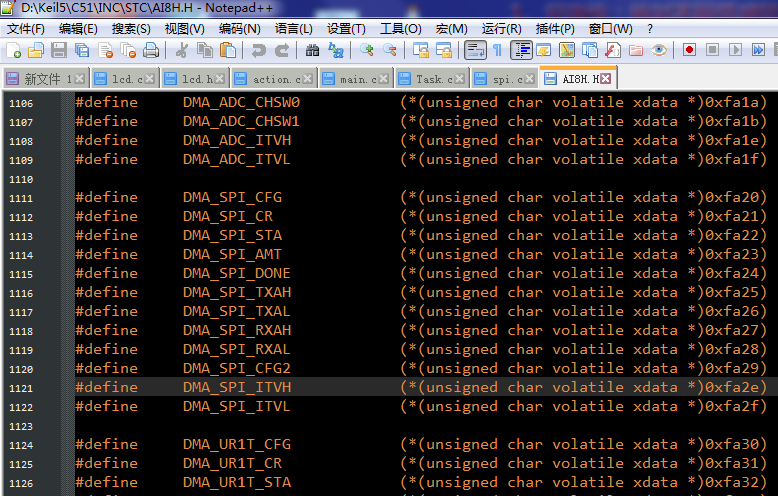This screenshot has width=778, height=496.
Task: Open the 编码(N) menu
Action: click(240, 29)
